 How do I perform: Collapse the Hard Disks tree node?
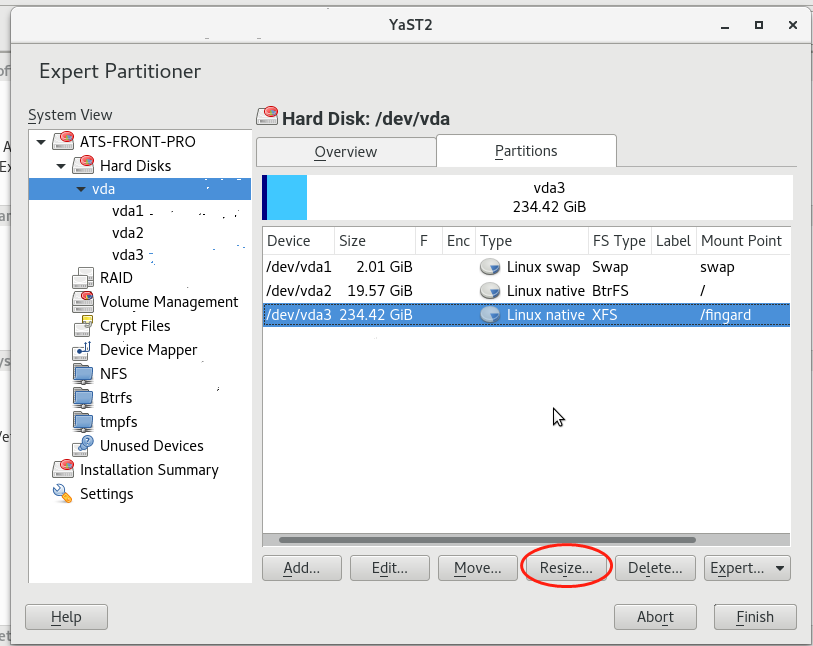61,166
